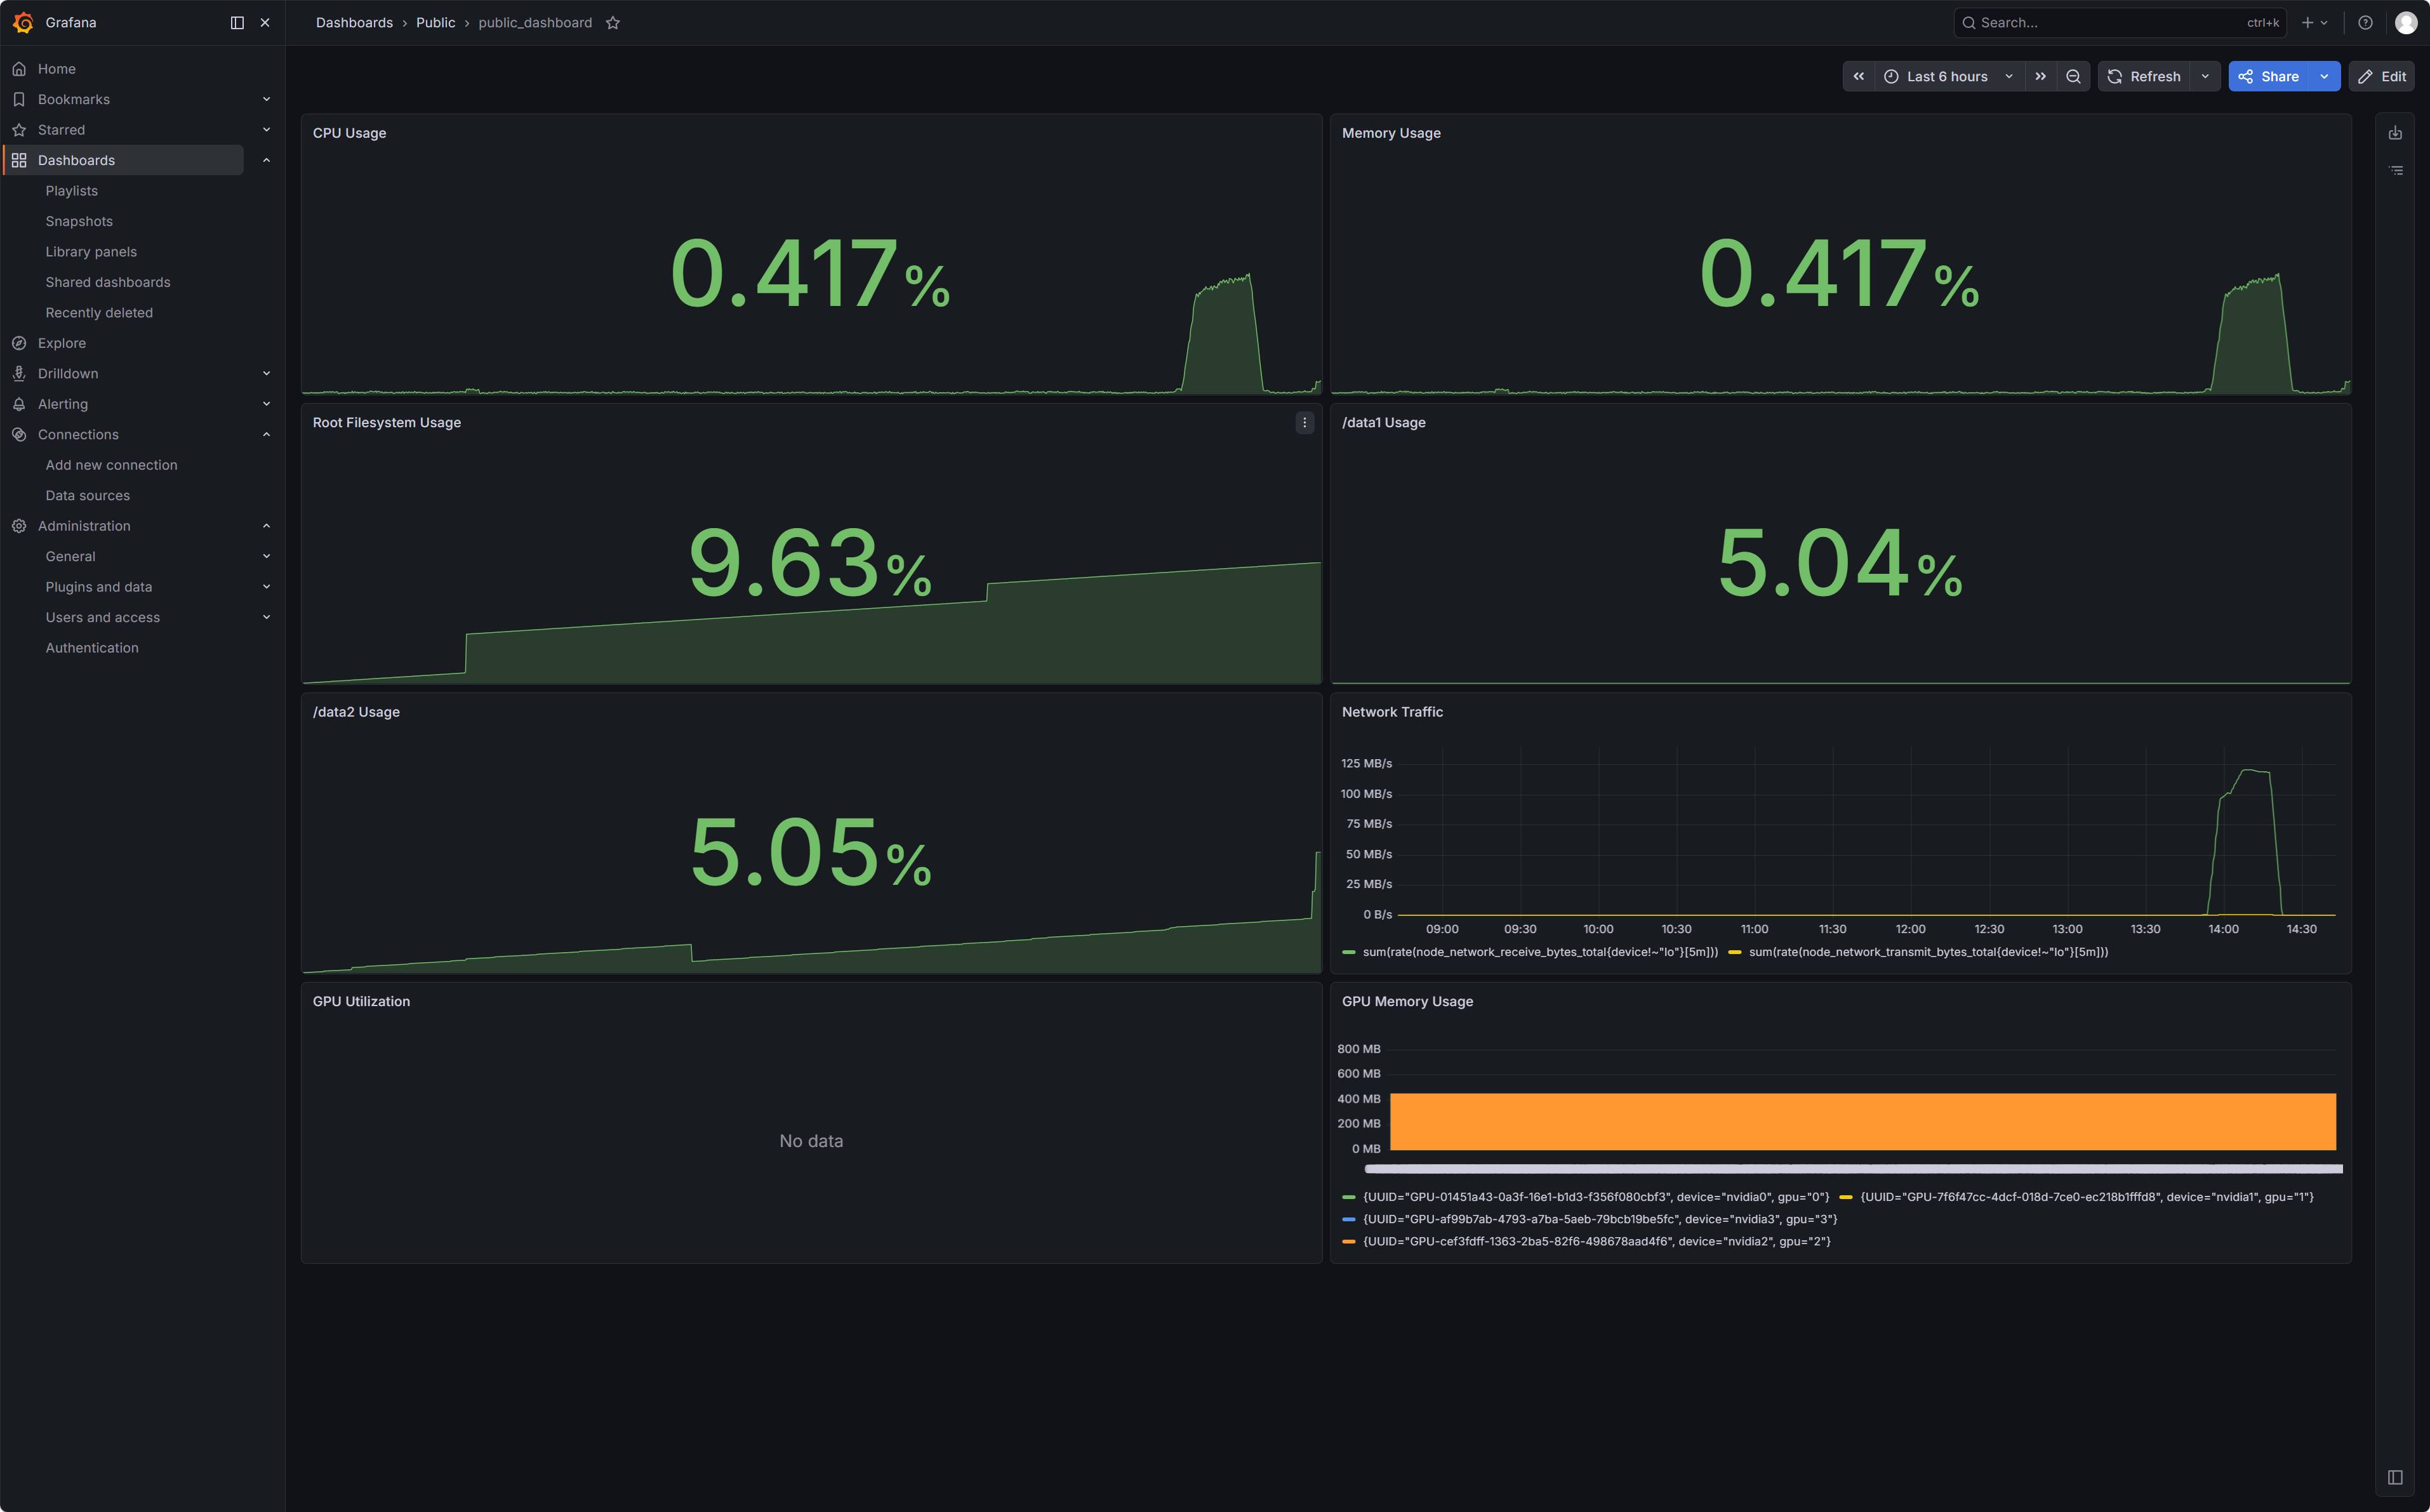2430x1512 pixels.
Task: Click the user profile avatar
Action: [2405, 23]
